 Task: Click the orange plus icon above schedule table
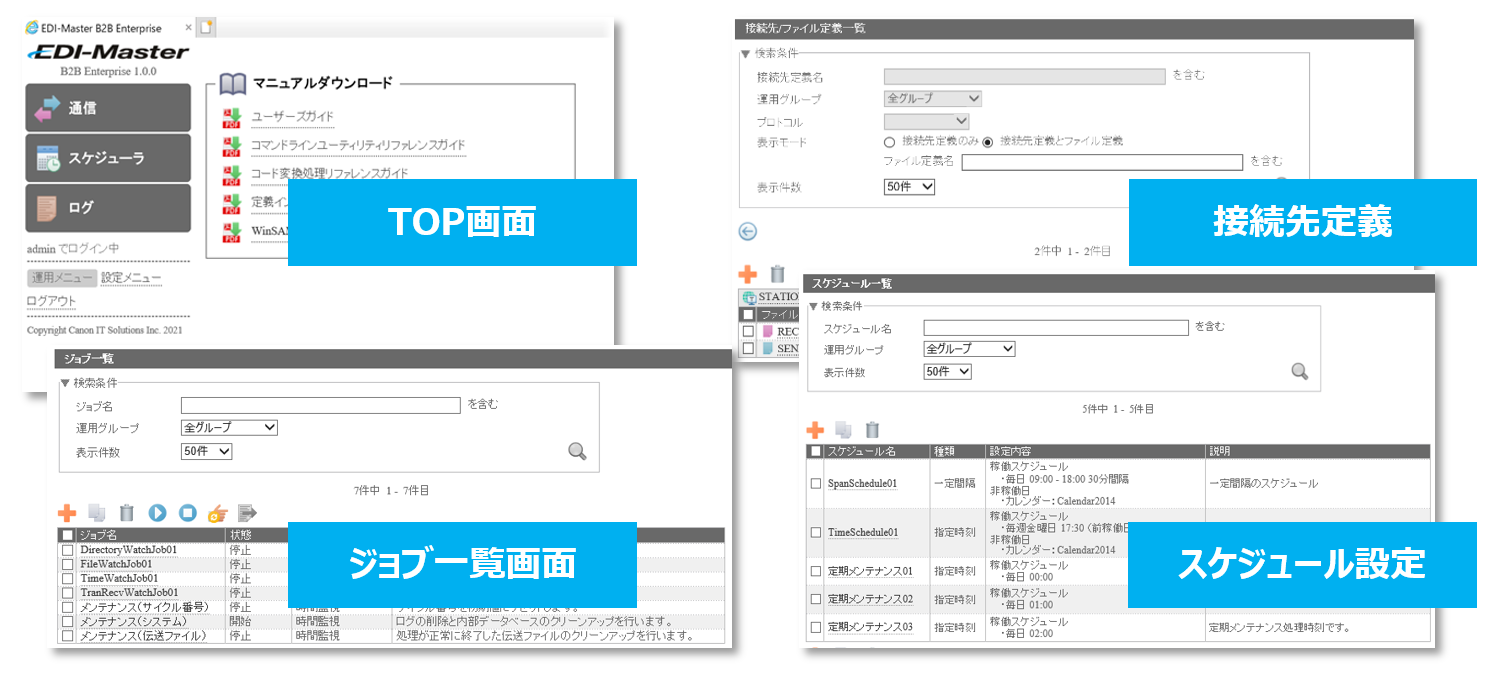coord(815,430)
